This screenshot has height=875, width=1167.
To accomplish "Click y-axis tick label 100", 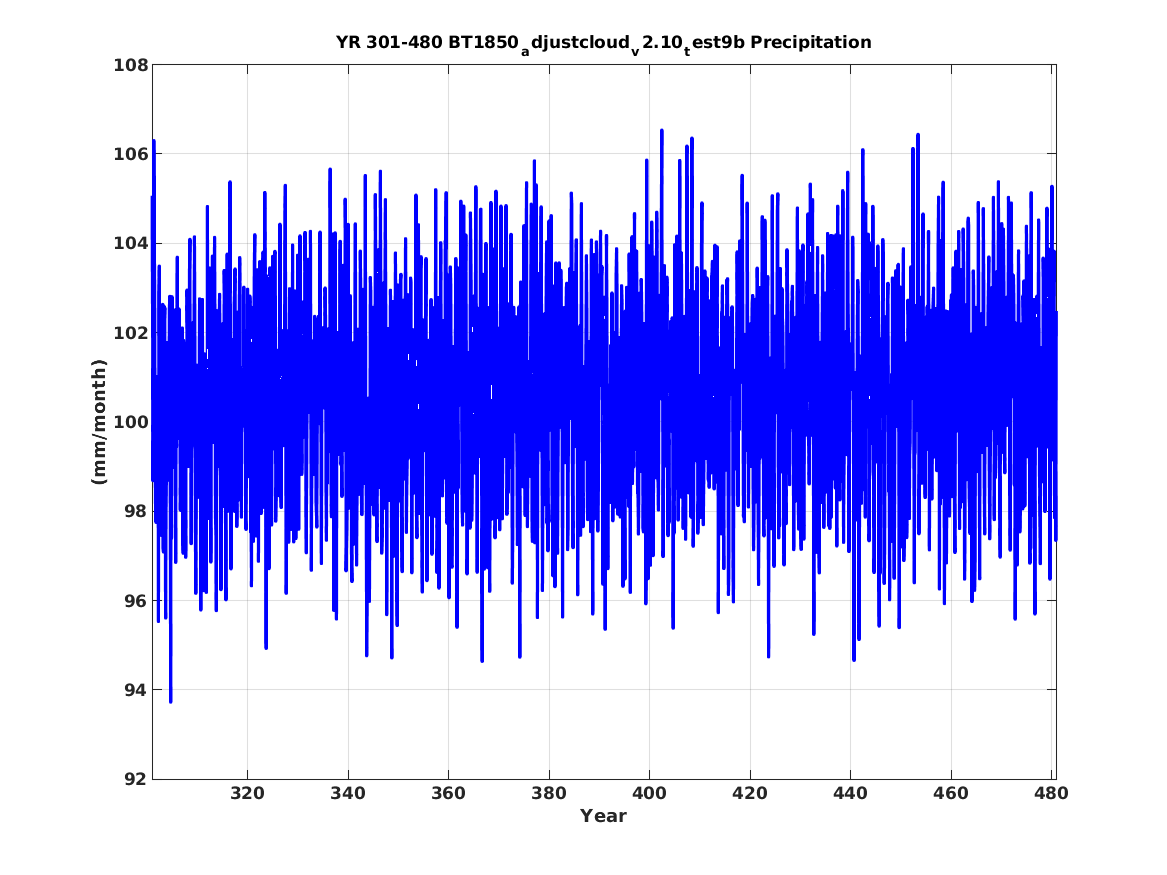I will (130, 422).
